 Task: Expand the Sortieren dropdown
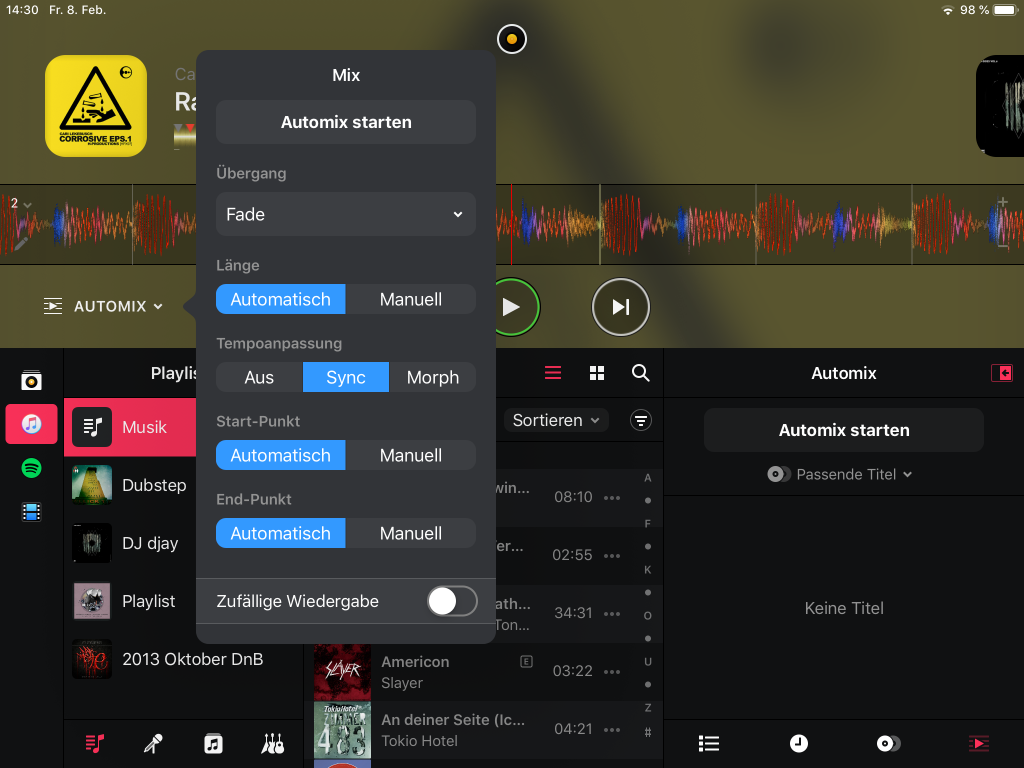557,421
